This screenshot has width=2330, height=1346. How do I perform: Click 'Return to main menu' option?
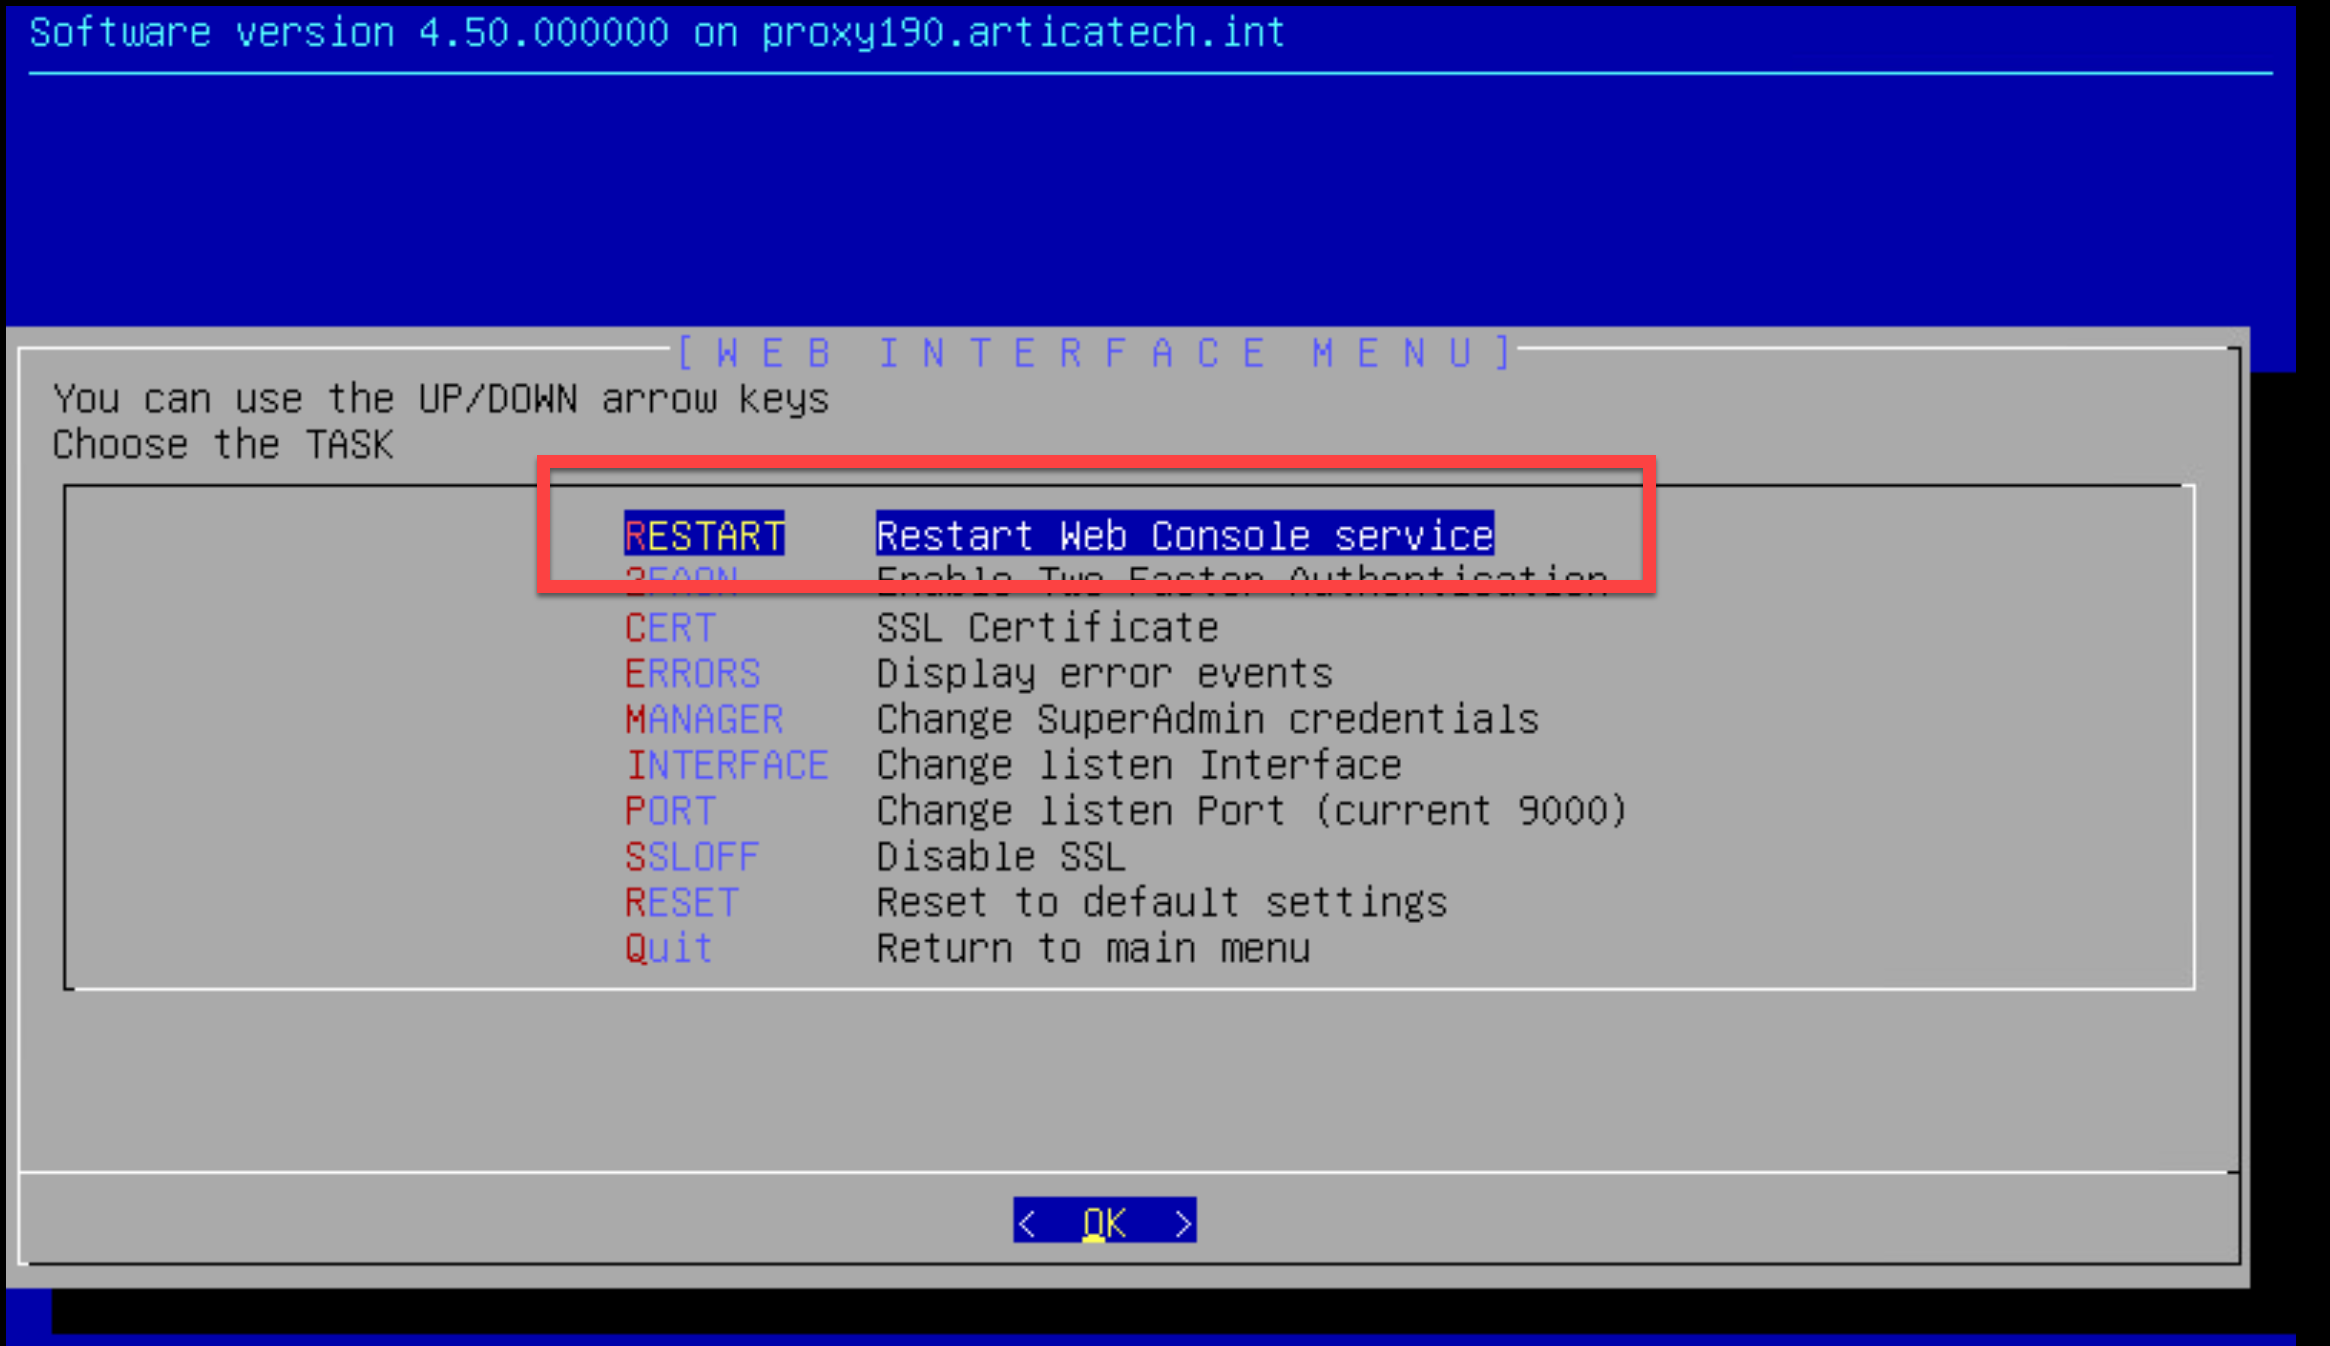click(1092, 948)
